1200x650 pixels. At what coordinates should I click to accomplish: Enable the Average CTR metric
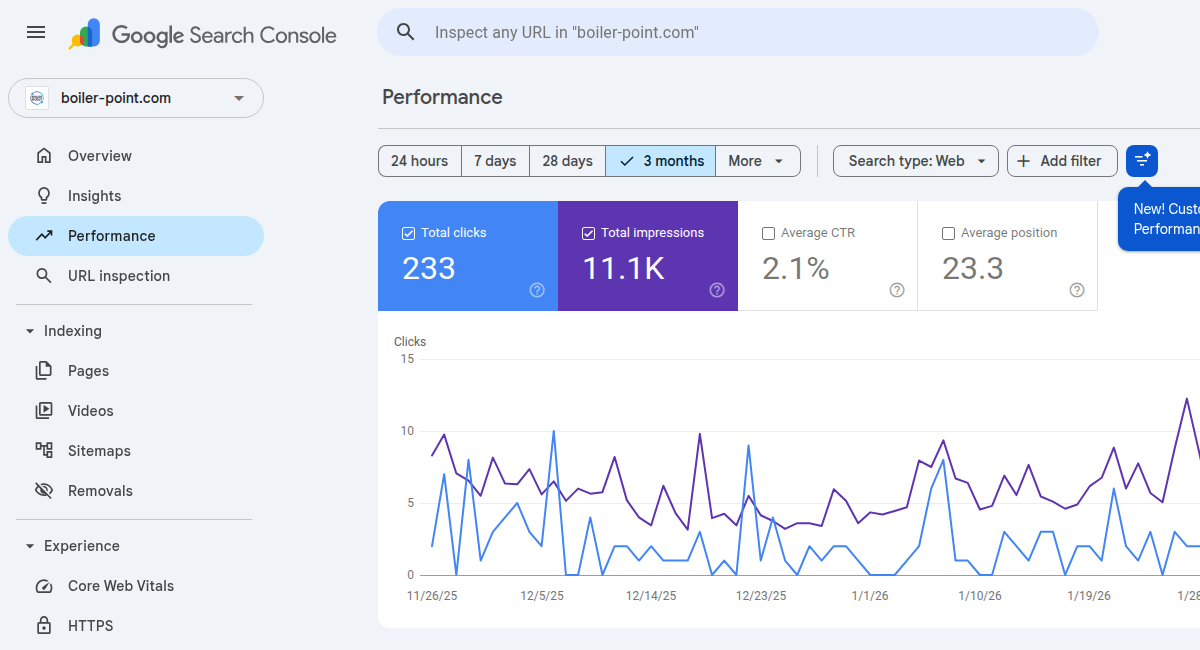pyautogui.click(x=768, y=232)
